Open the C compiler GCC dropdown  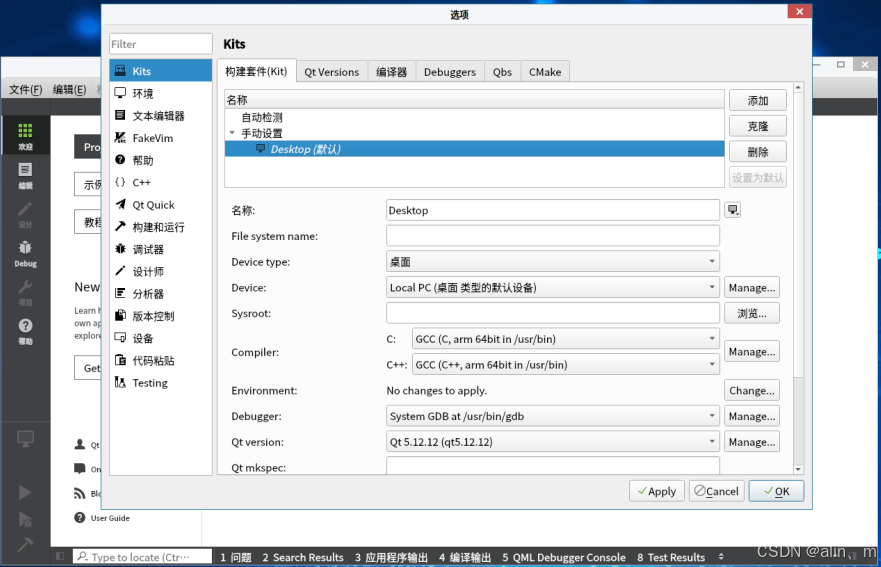coord(566,339)
